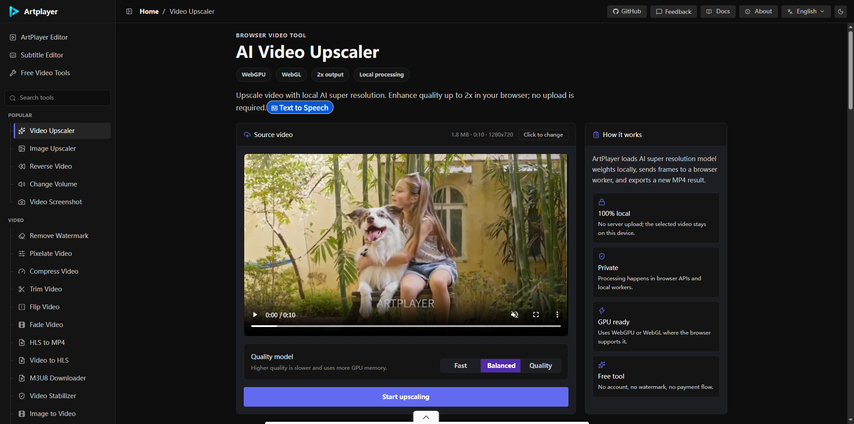Viewport: 854px width, 424px height.
Task: Open the Docs page button
Action: pos(718,11)
